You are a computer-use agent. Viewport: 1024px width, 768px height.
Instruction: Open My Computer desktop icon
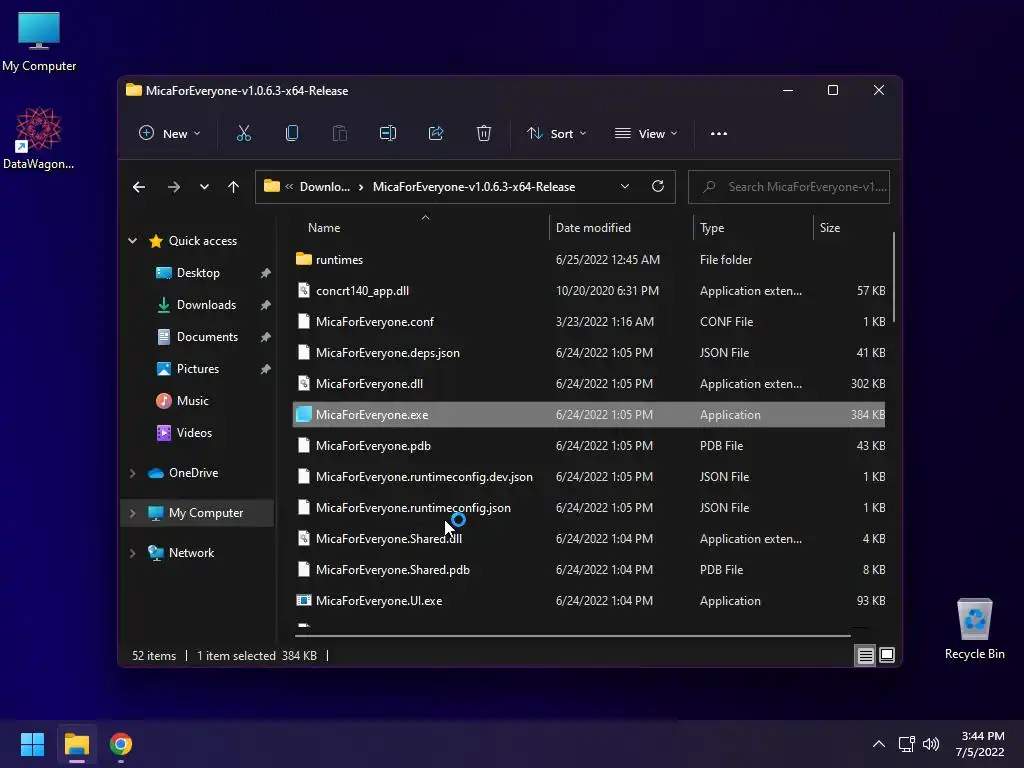(39, 41)
